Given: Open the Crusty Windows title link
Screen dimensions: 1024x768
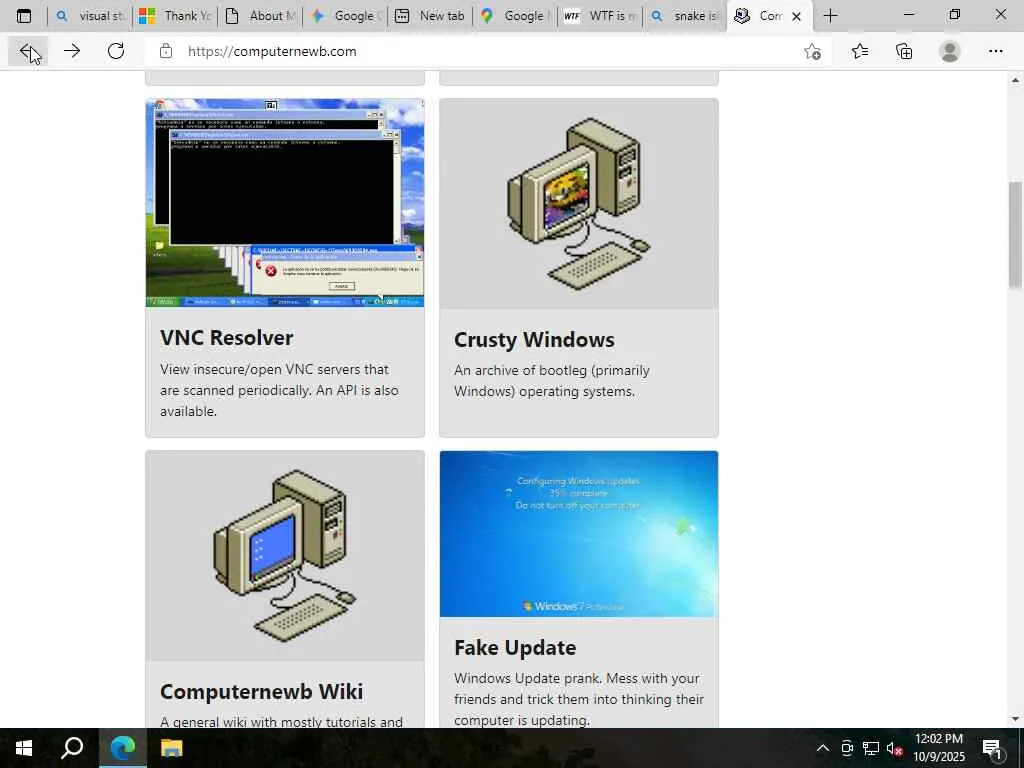Looking at the screenshot, I should (x=534, y=340).
